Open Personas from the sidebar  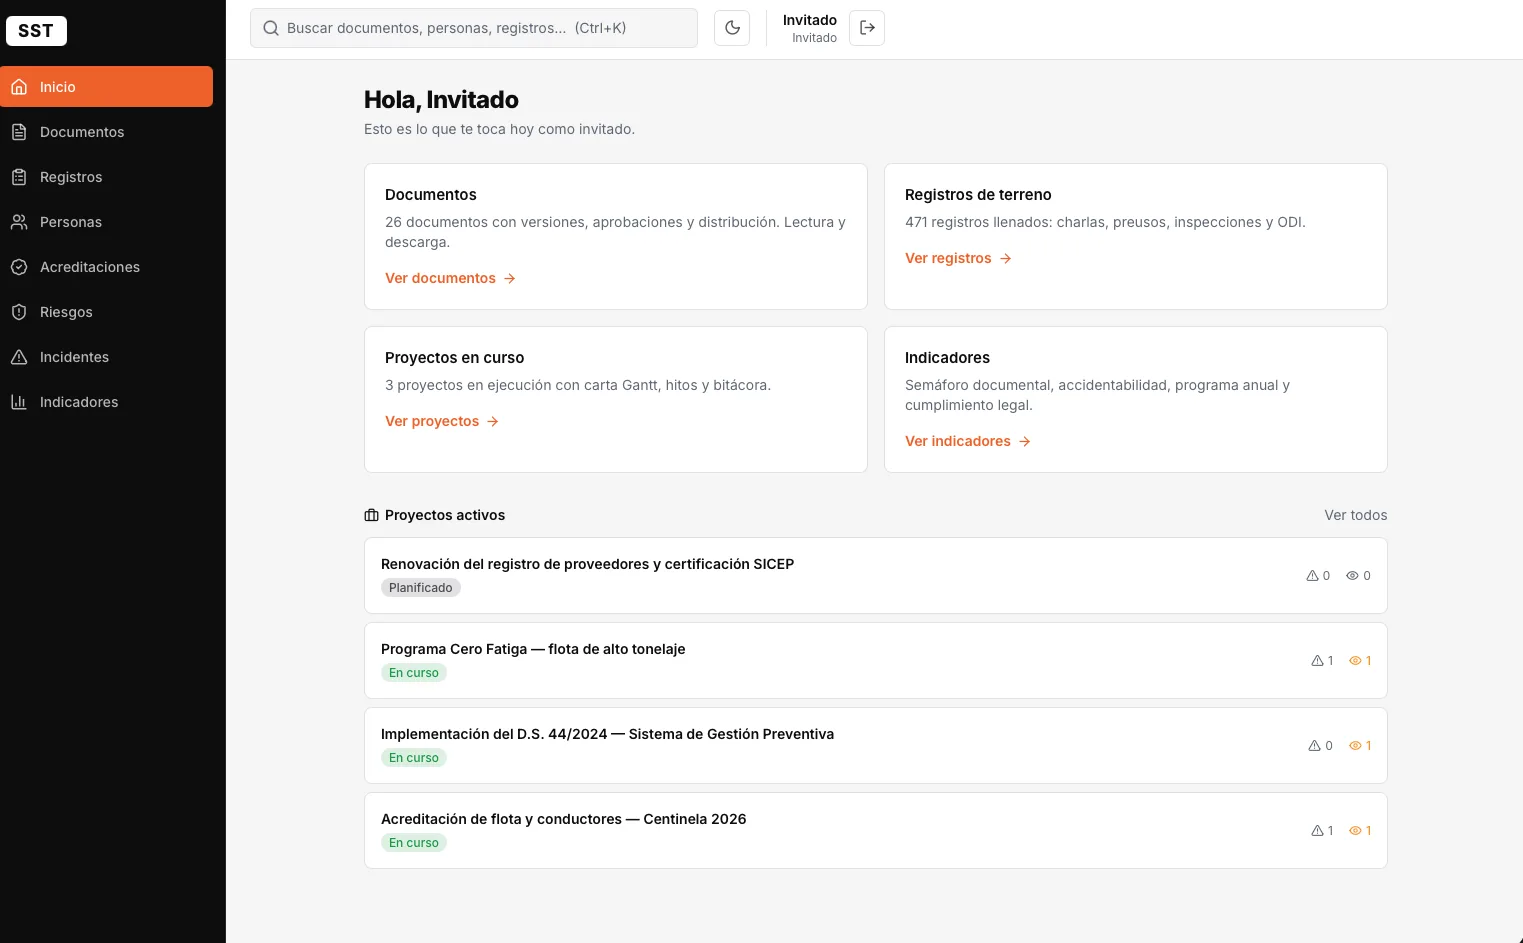point(107,222)
